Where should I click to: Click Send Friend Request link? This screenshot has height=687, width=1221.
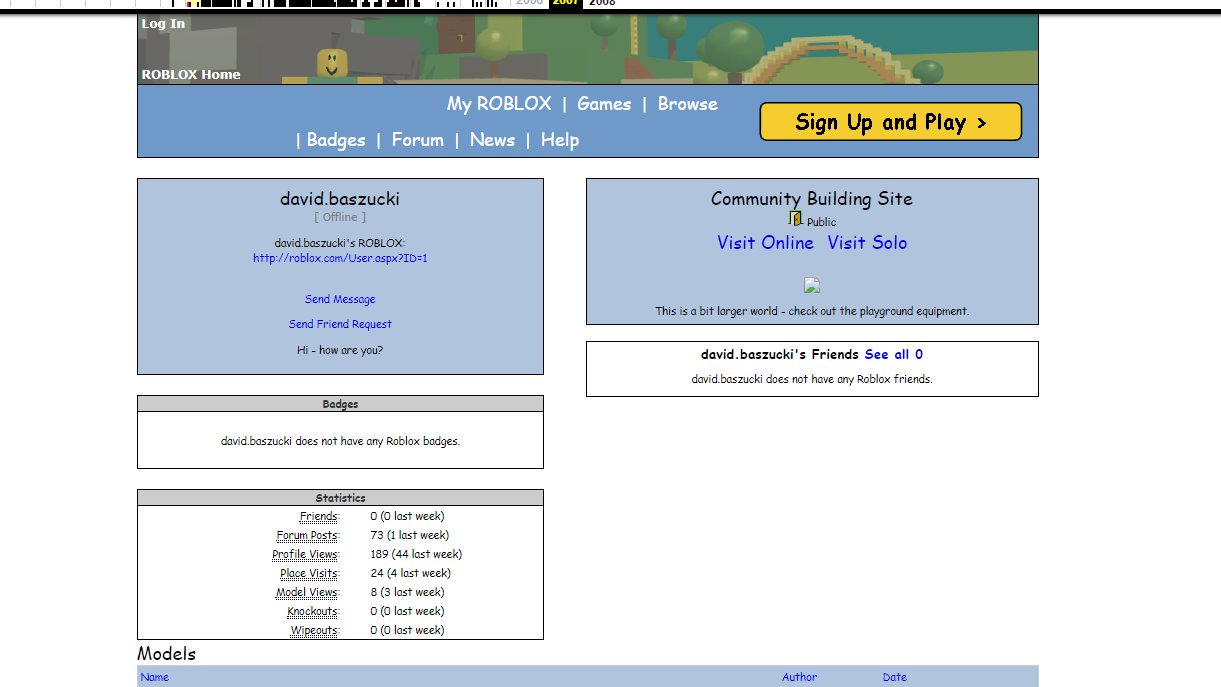point(340,324)
